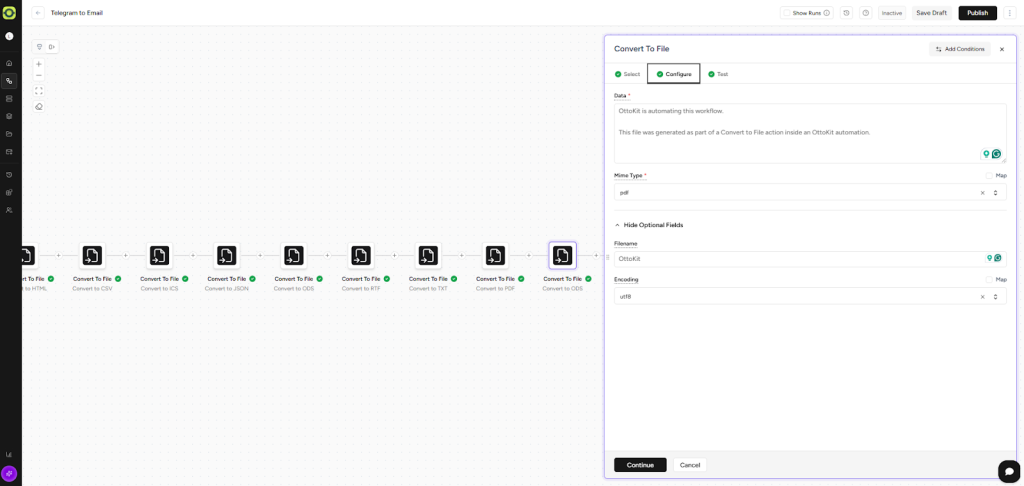Click back arrow beside Telegram to Email
The image size is (1024, 486).
click(x=38, y=13)
